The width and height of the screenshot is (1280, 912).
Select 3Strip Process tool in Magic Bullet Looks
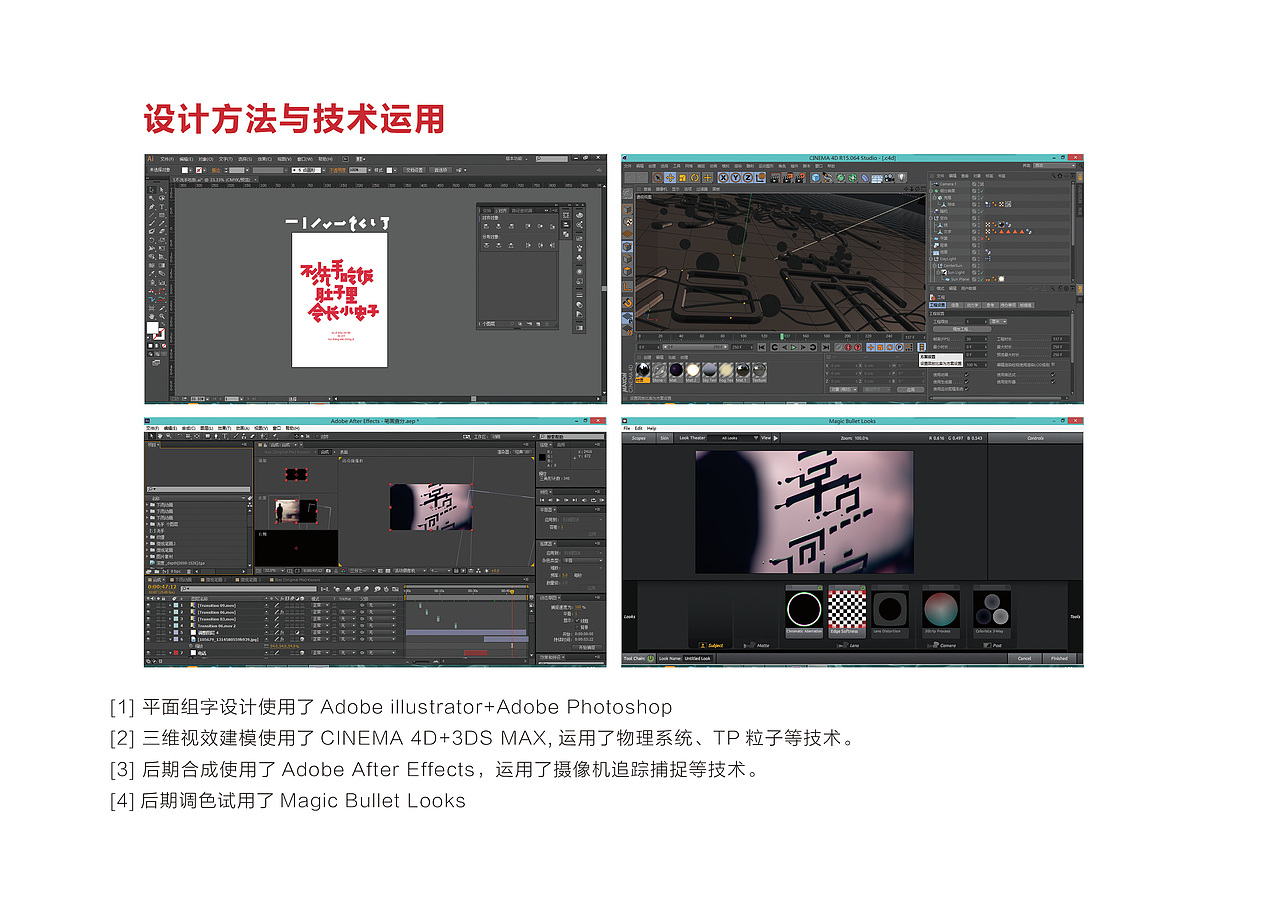click(x=941, y=611)
